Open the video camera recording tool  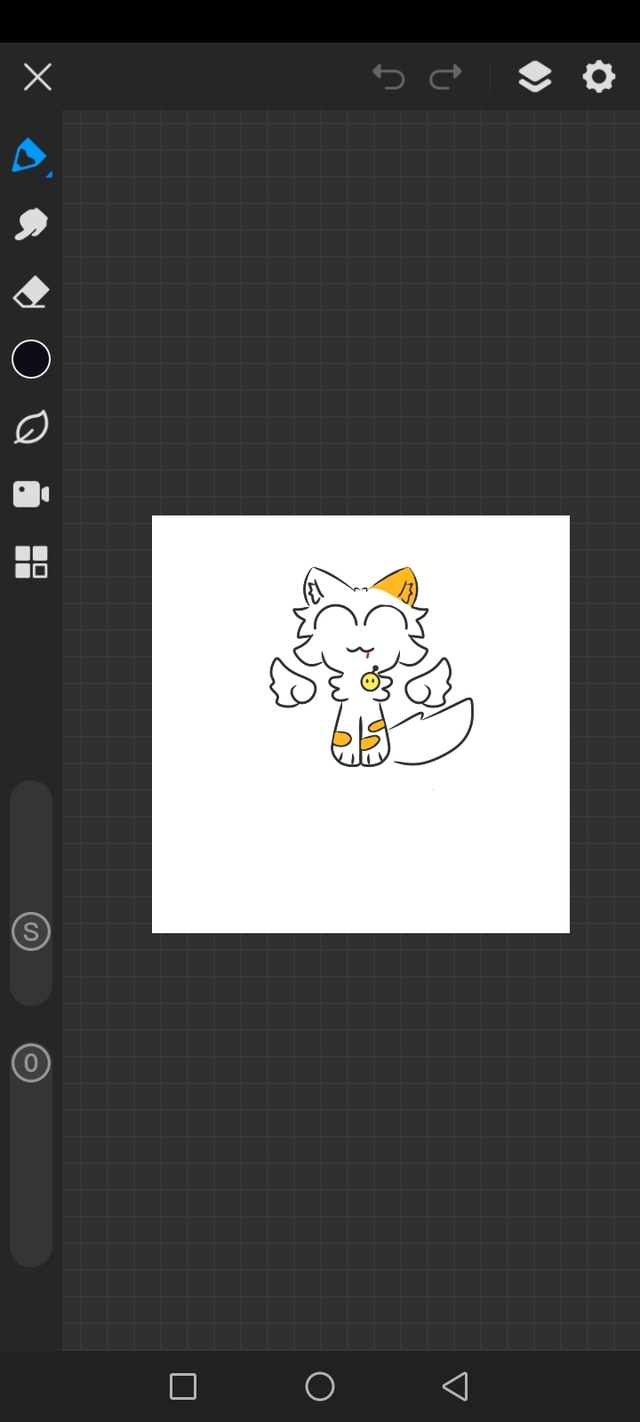point(31,495)
